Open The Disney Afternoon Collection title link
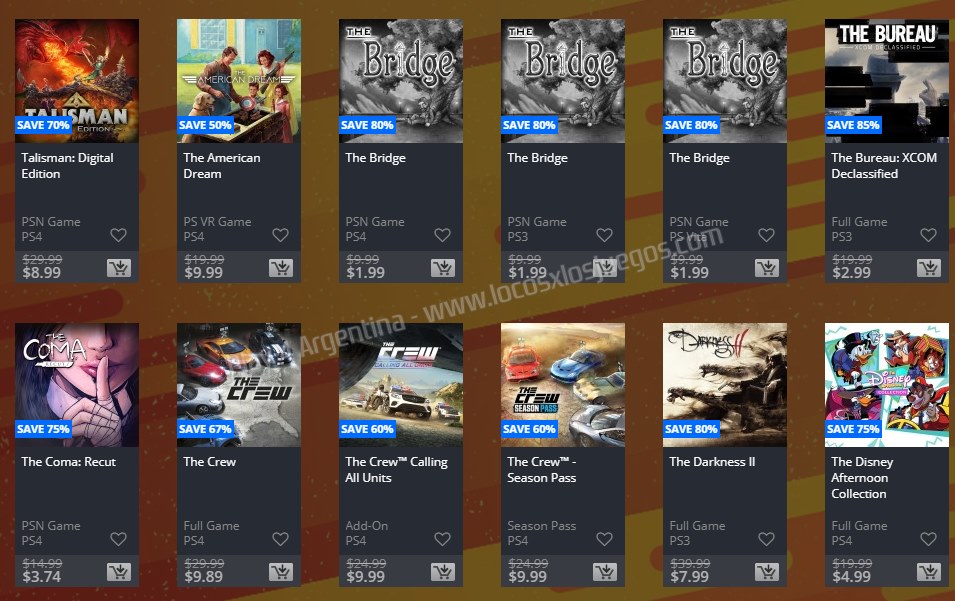 [862, 477]
